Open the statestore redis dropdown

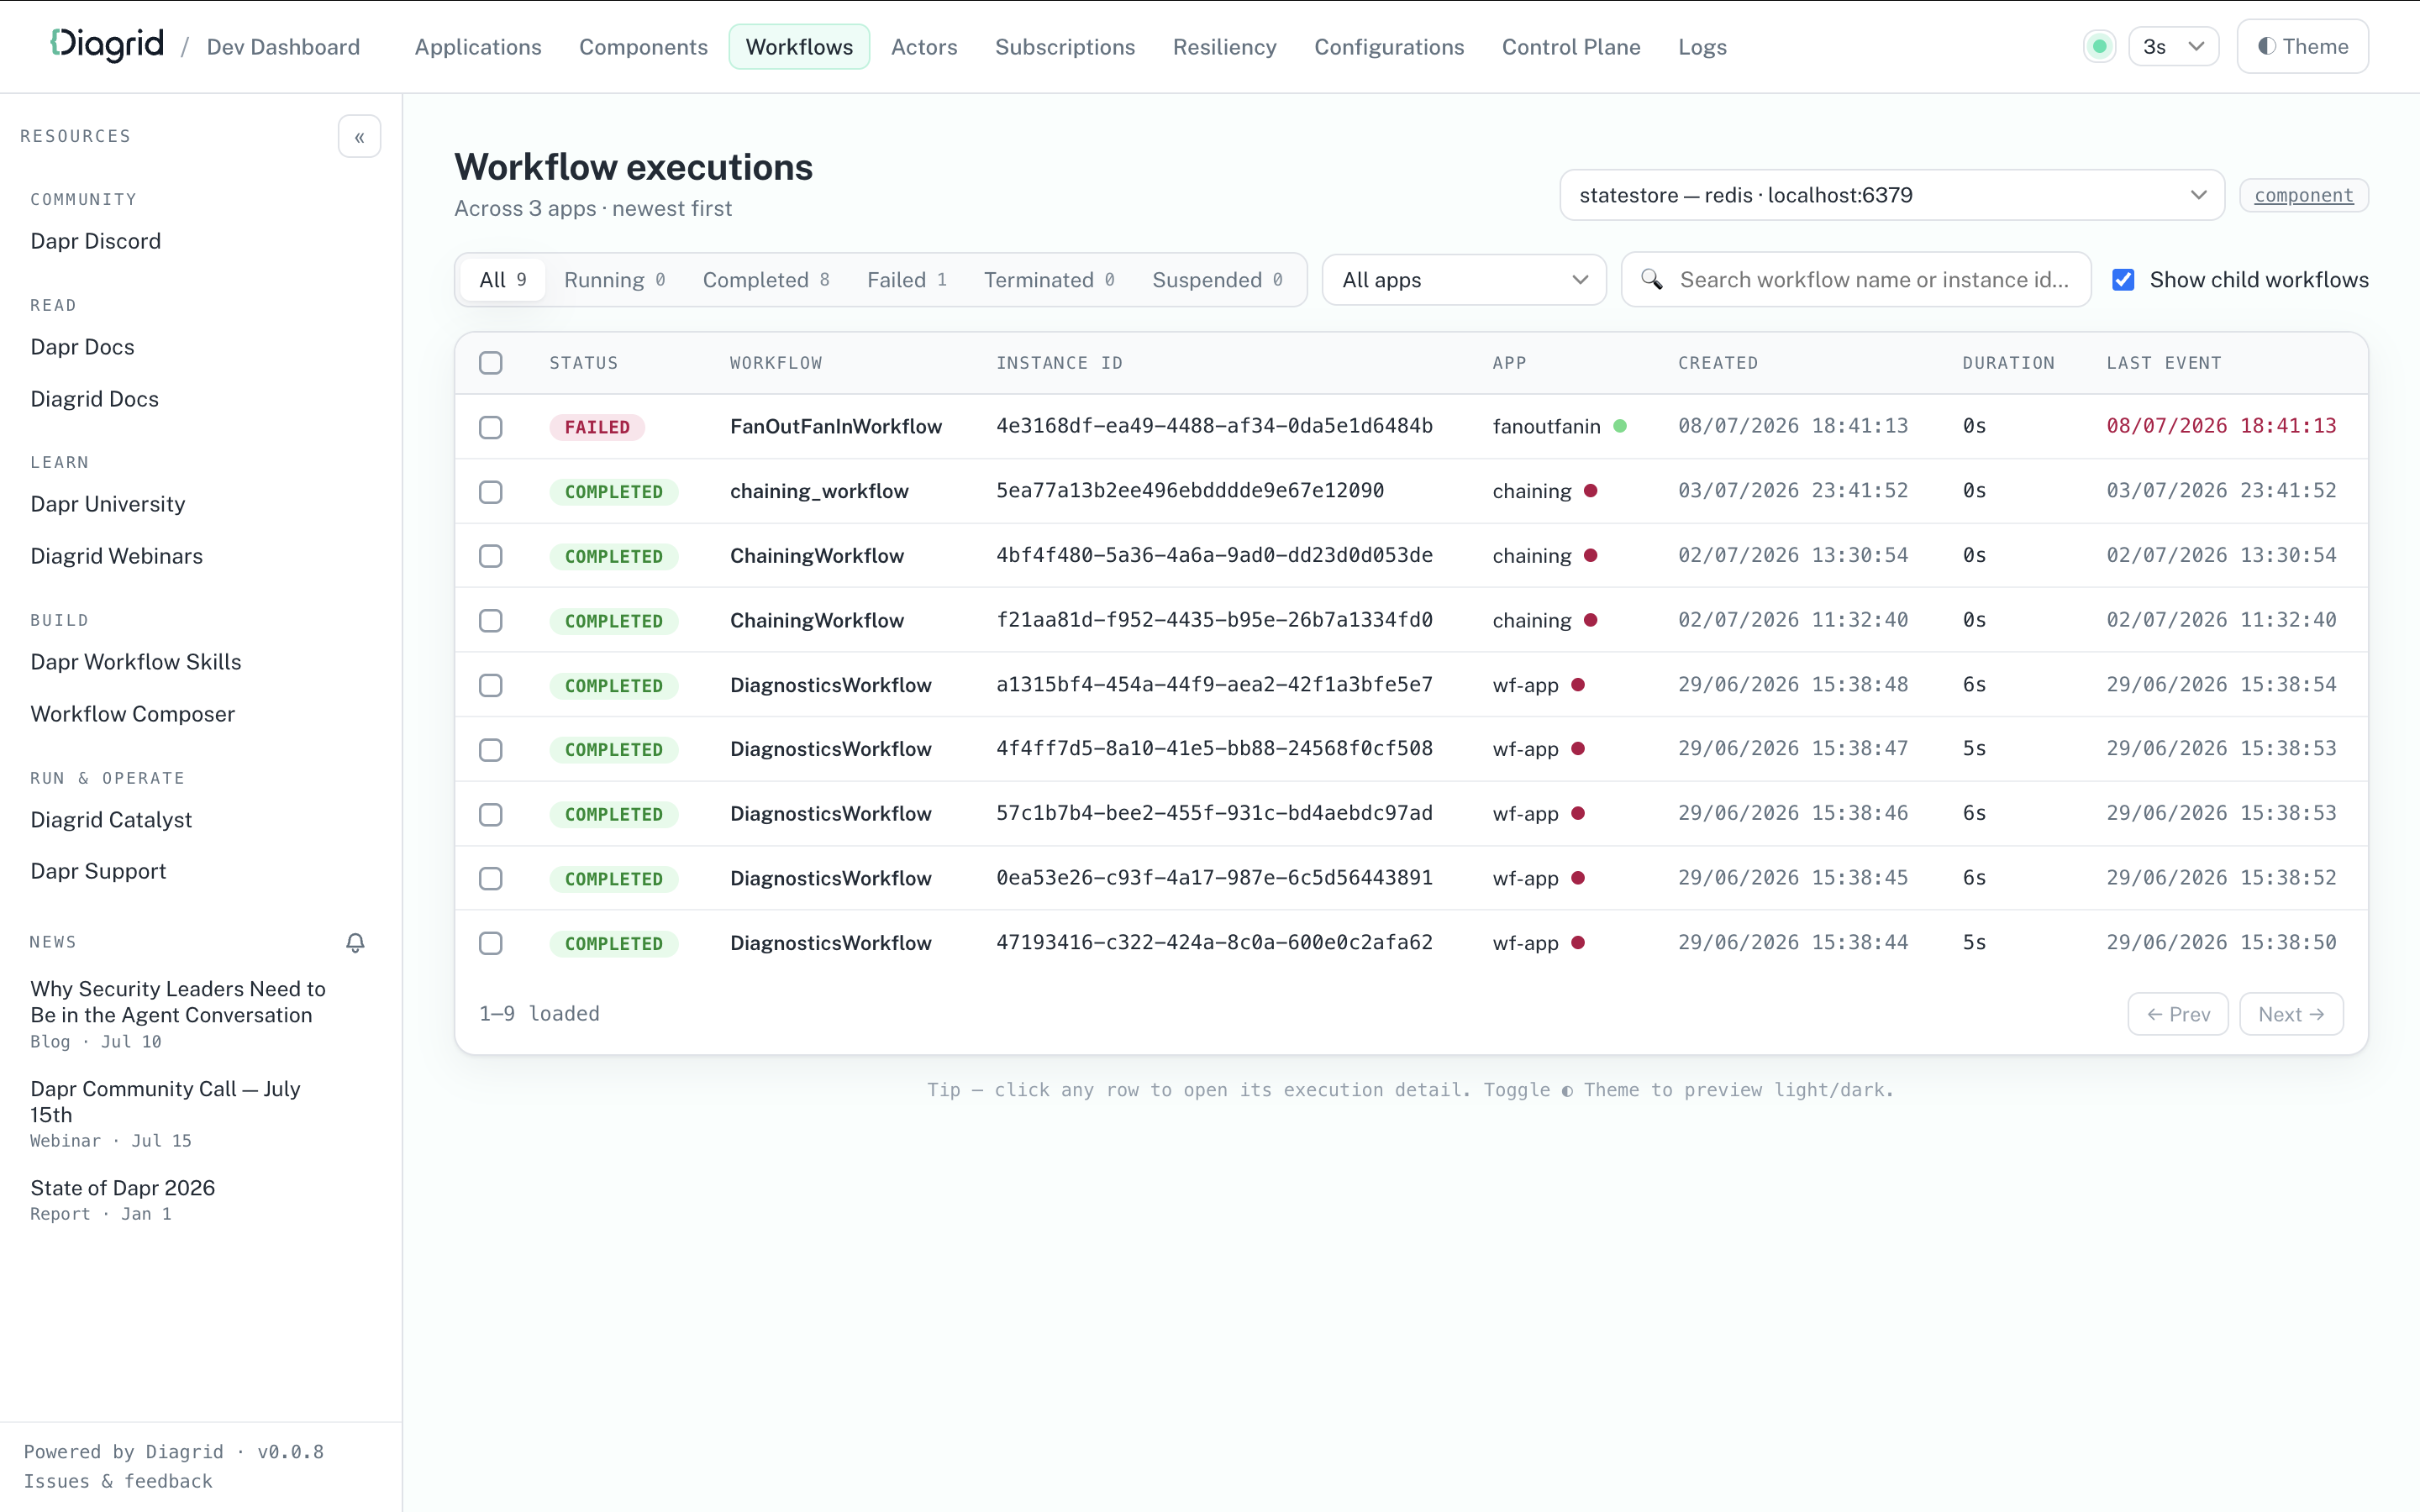[x=1892, y=195]
